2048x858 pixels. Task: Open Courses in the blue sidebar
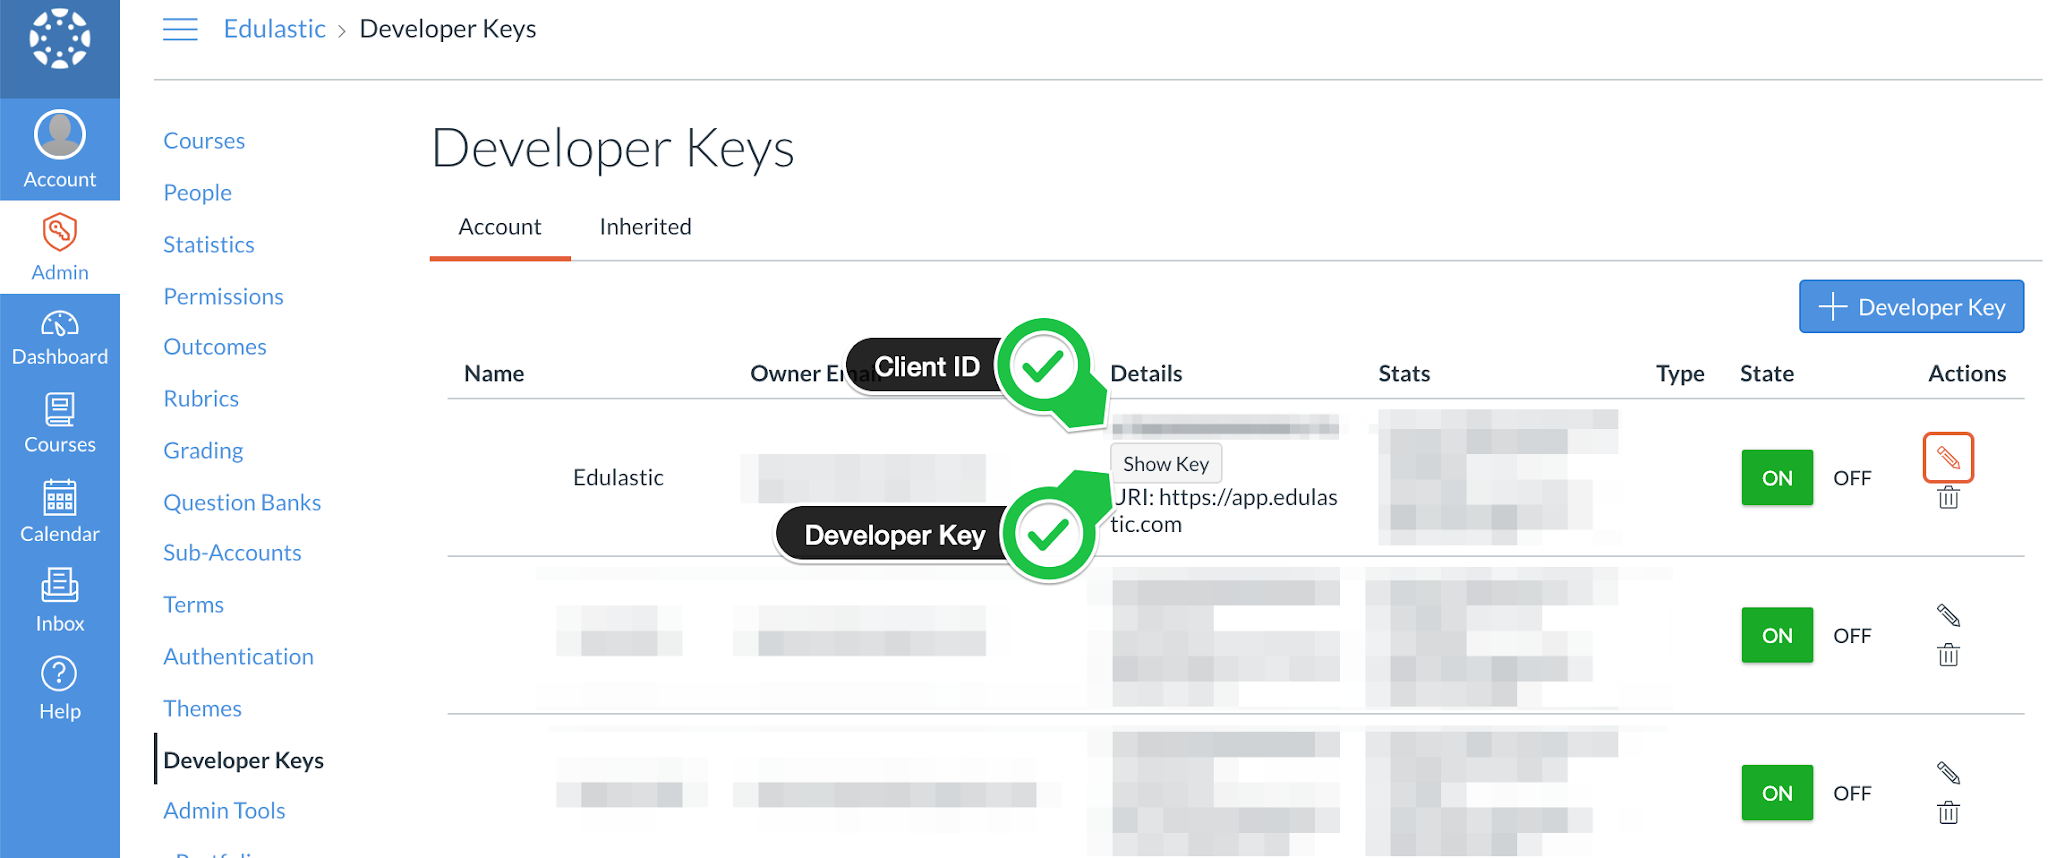(60, 425)
